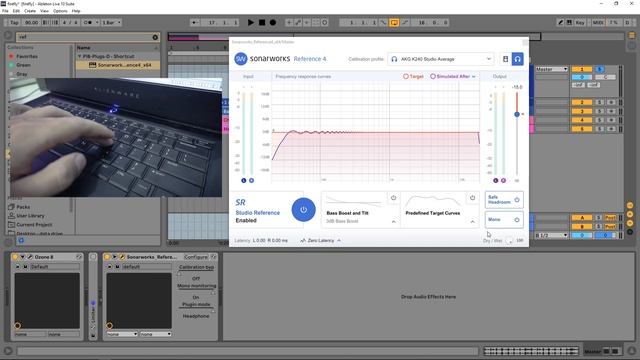Unfold the Sonarworks device parameters triangle
This screenshot has width=640, height=360.
[x=115, y=257]
